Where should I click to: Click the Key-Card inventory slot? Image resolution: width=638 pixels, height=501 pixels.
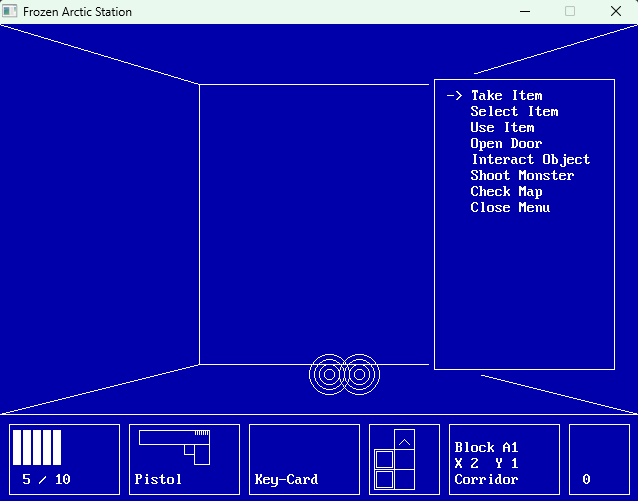(x=304, y=459)
